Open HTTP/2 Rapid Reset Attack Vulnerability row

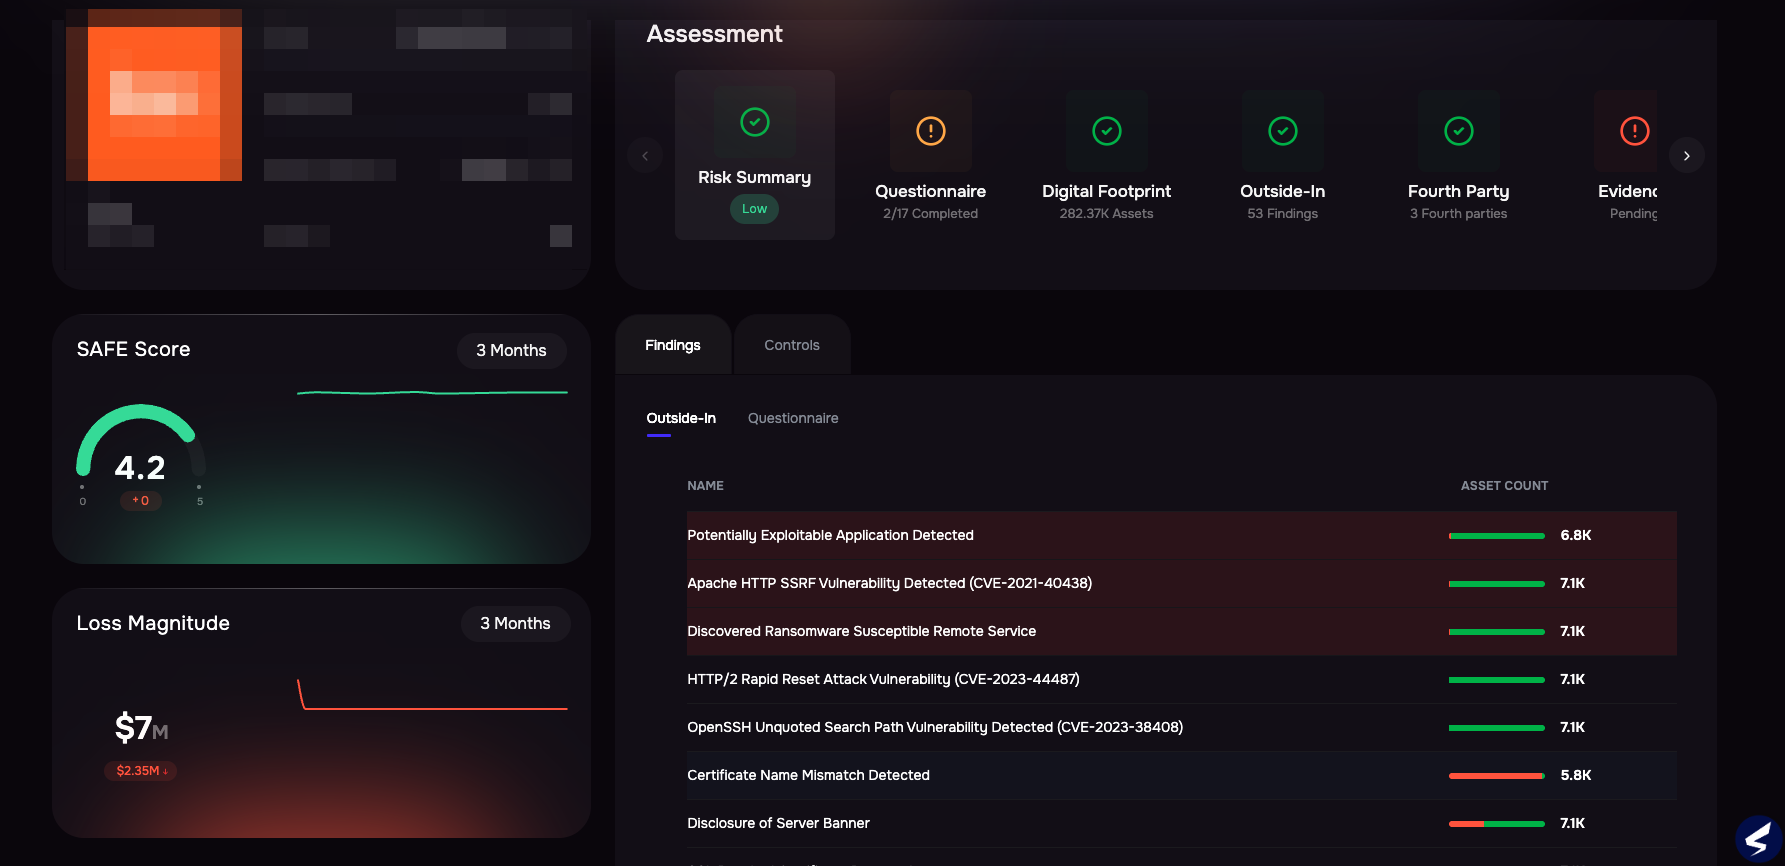[1182, 680]
